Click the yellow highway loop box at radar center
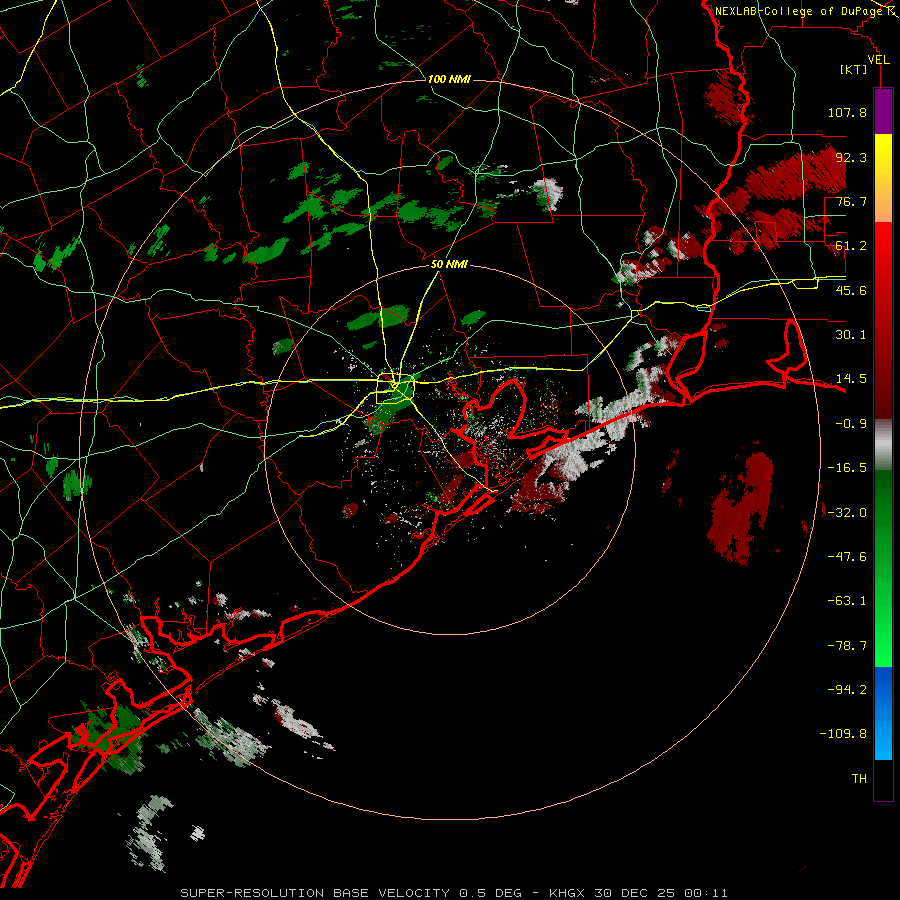The width and height of the screenshot is (900, 900). 395,389
